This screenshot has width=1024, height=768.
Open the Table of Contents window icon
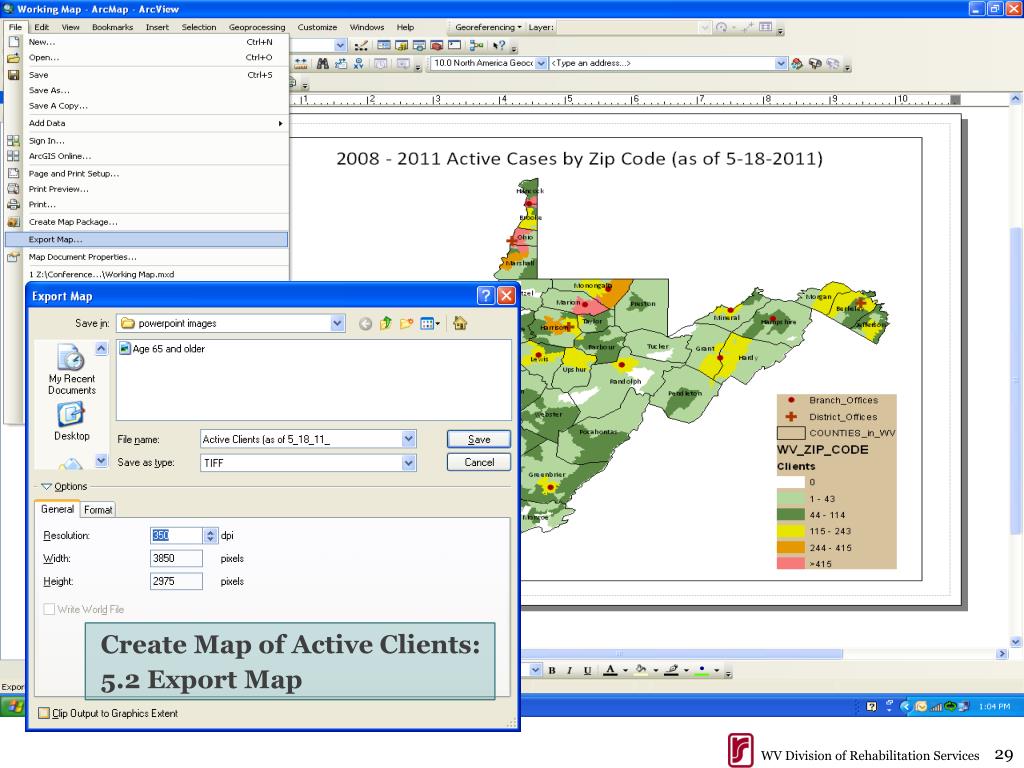coord(384,45)
